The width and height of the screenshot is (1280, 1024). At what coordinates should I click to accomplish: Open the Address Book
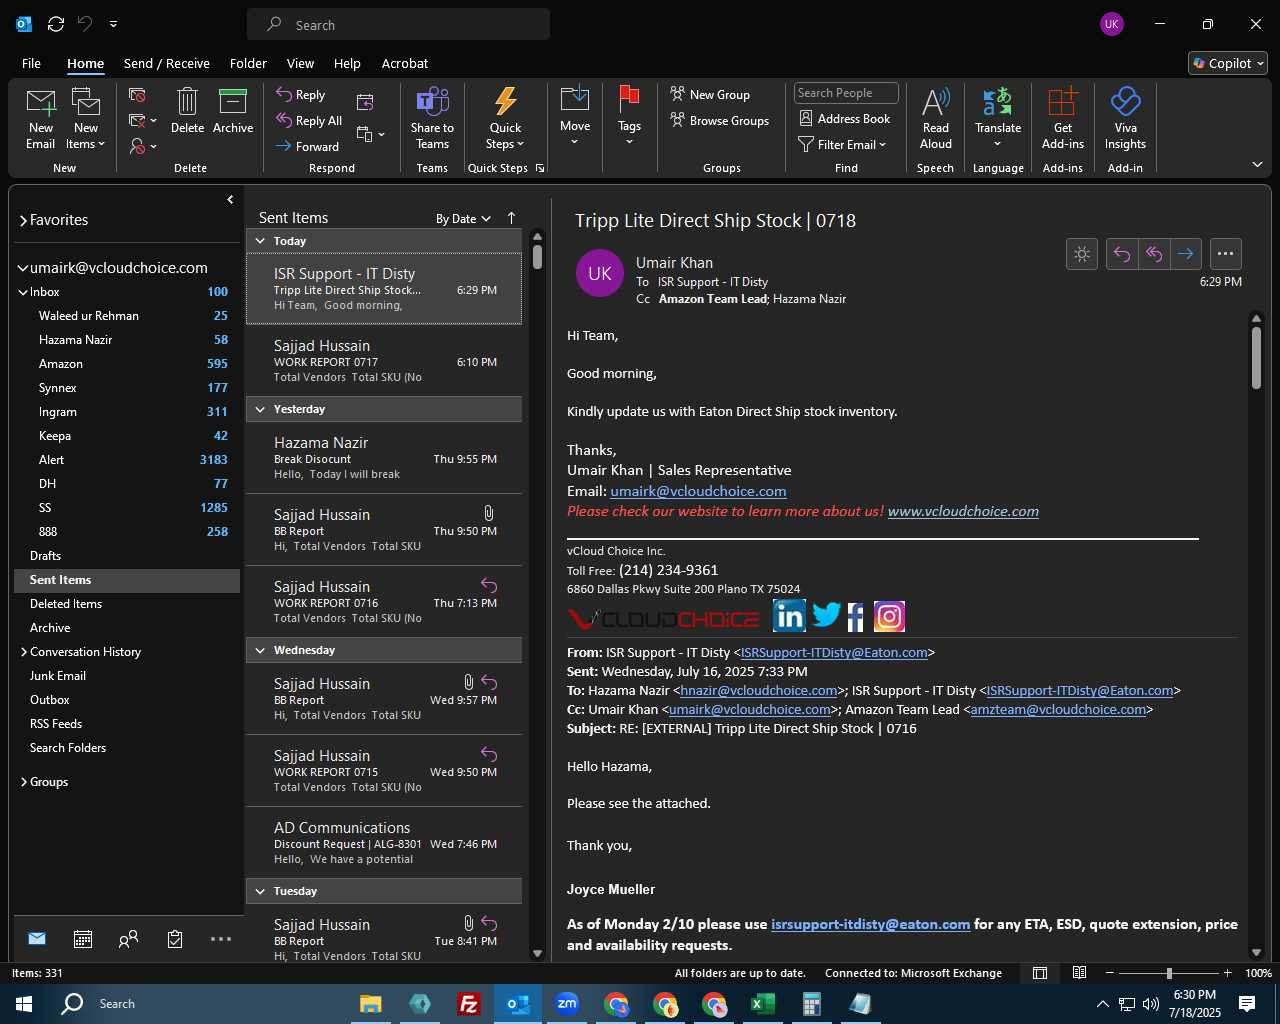[x=844, y=118]
